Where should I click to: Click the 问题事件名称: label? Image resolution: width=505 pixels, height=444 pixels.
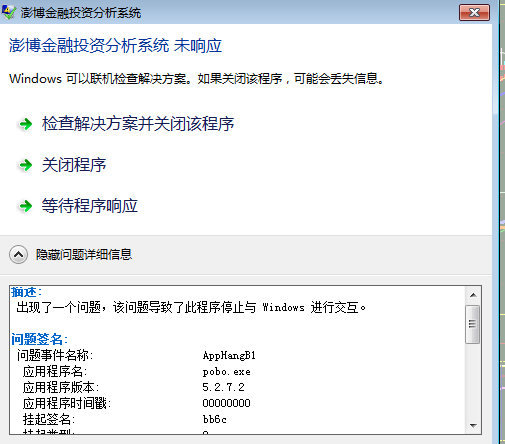[x=55, y=355]
